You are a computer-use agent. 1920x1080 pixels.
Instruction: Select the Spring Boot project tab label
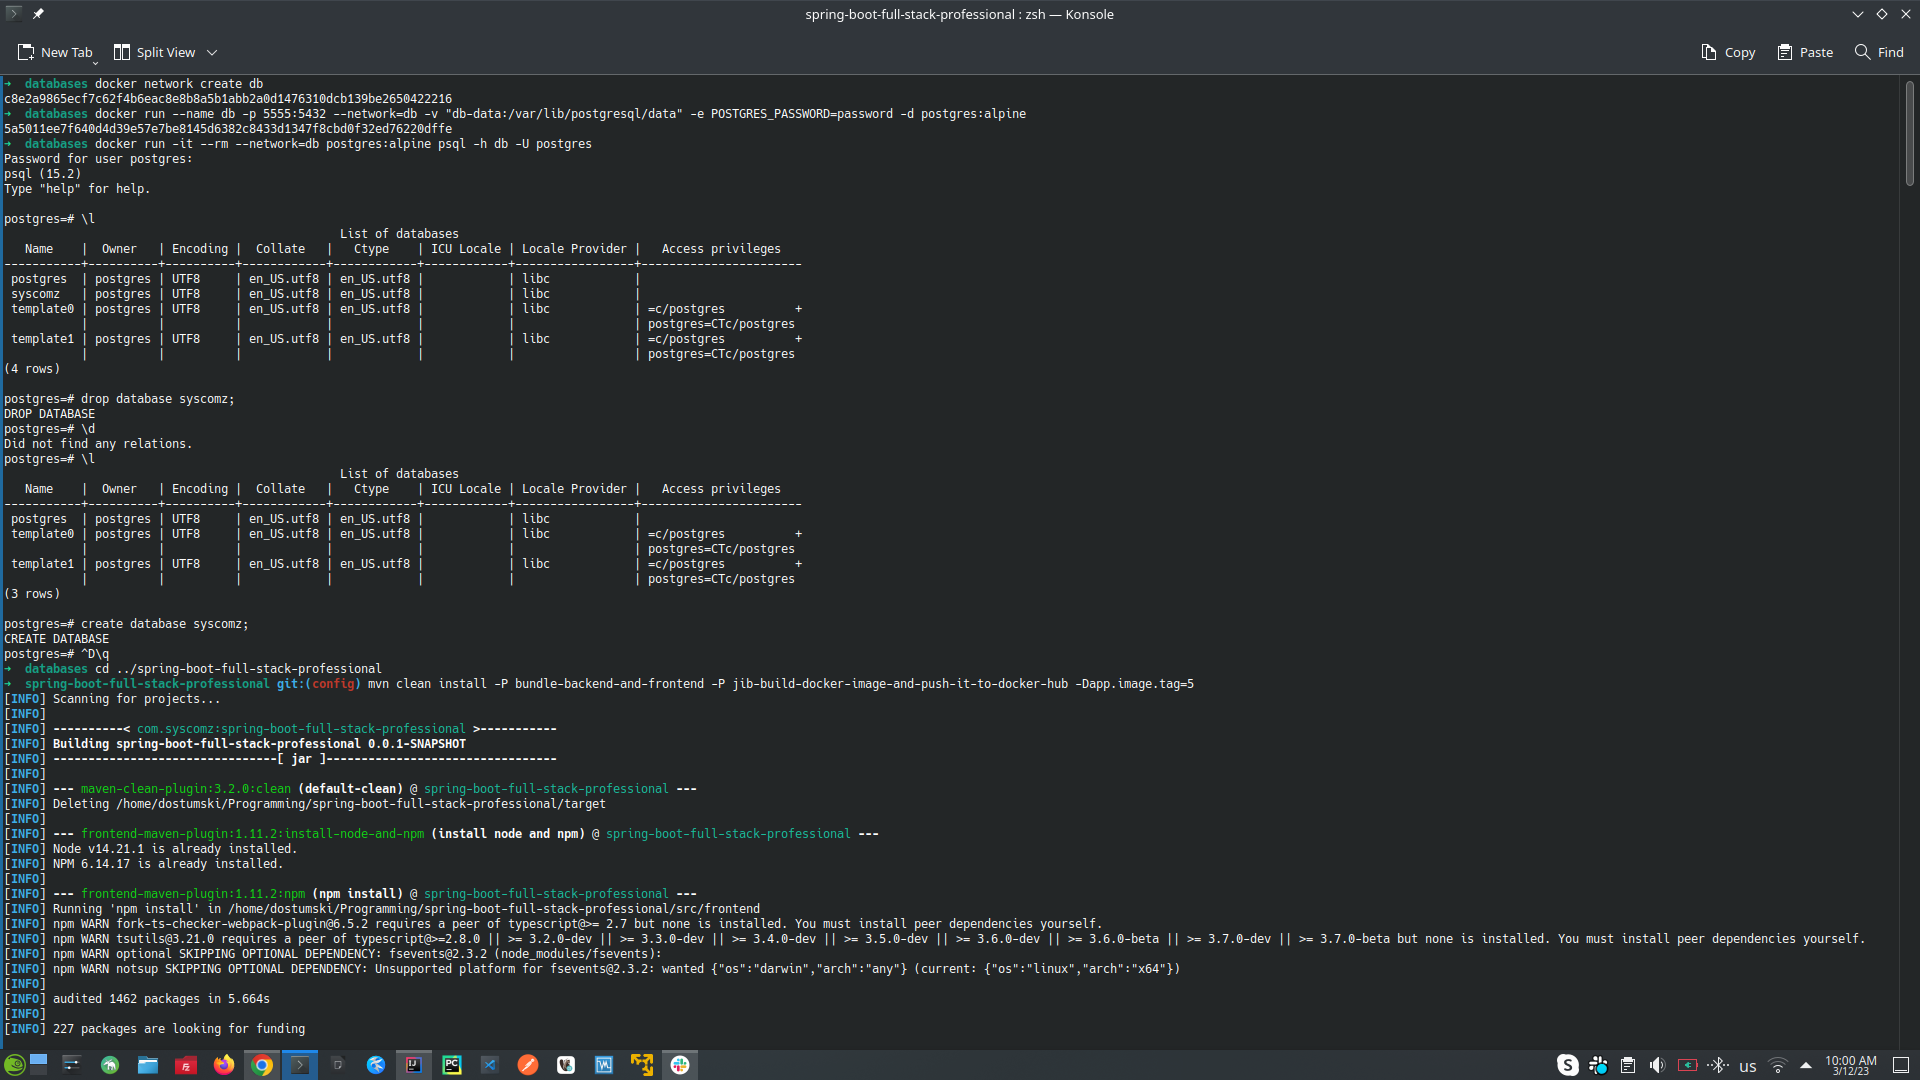pos(959,13)
